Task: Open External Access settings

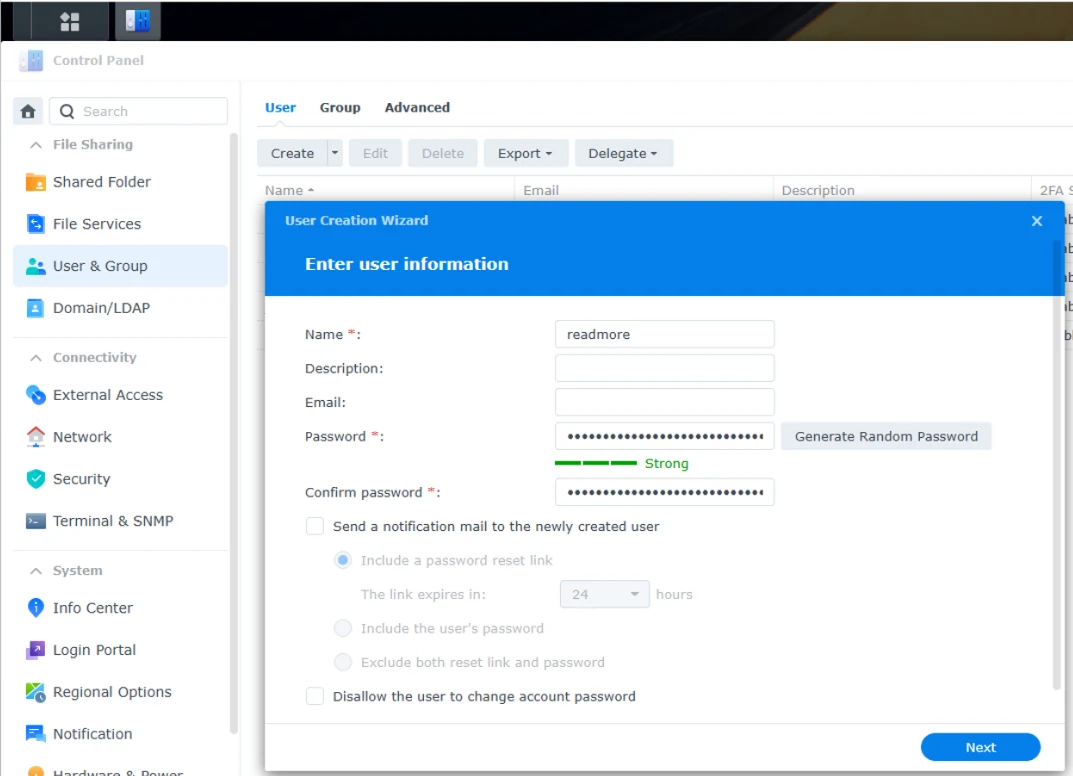Action: 120,395
